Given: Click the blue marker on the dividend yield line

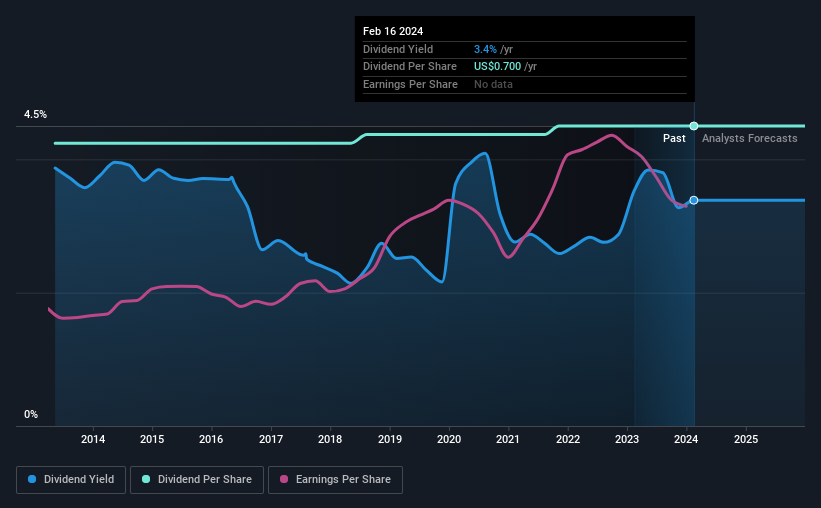Looking at the screenshot, I should [x=694, y=200].
